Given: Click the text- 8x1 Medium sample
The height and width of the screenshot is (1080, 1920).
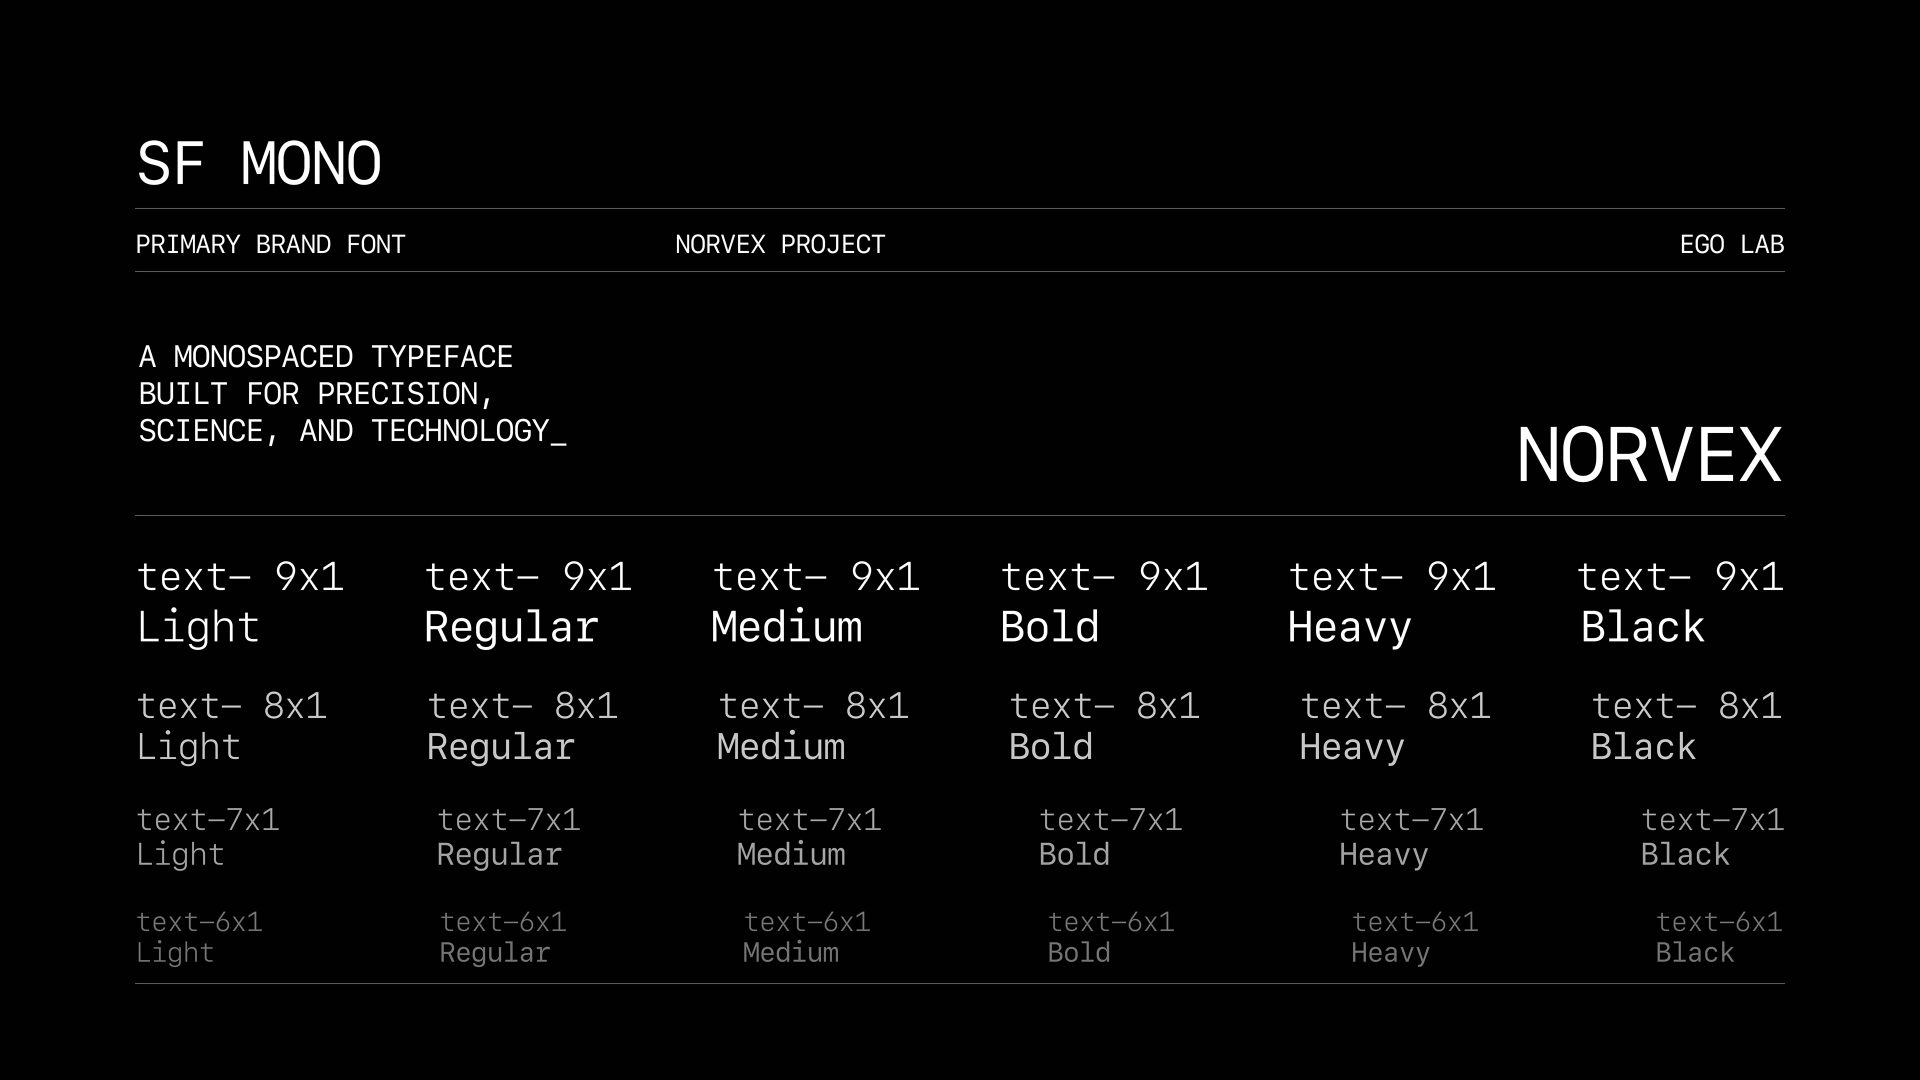Looking at the screenshot, I should pyautogui.click(x=813, y=727).
